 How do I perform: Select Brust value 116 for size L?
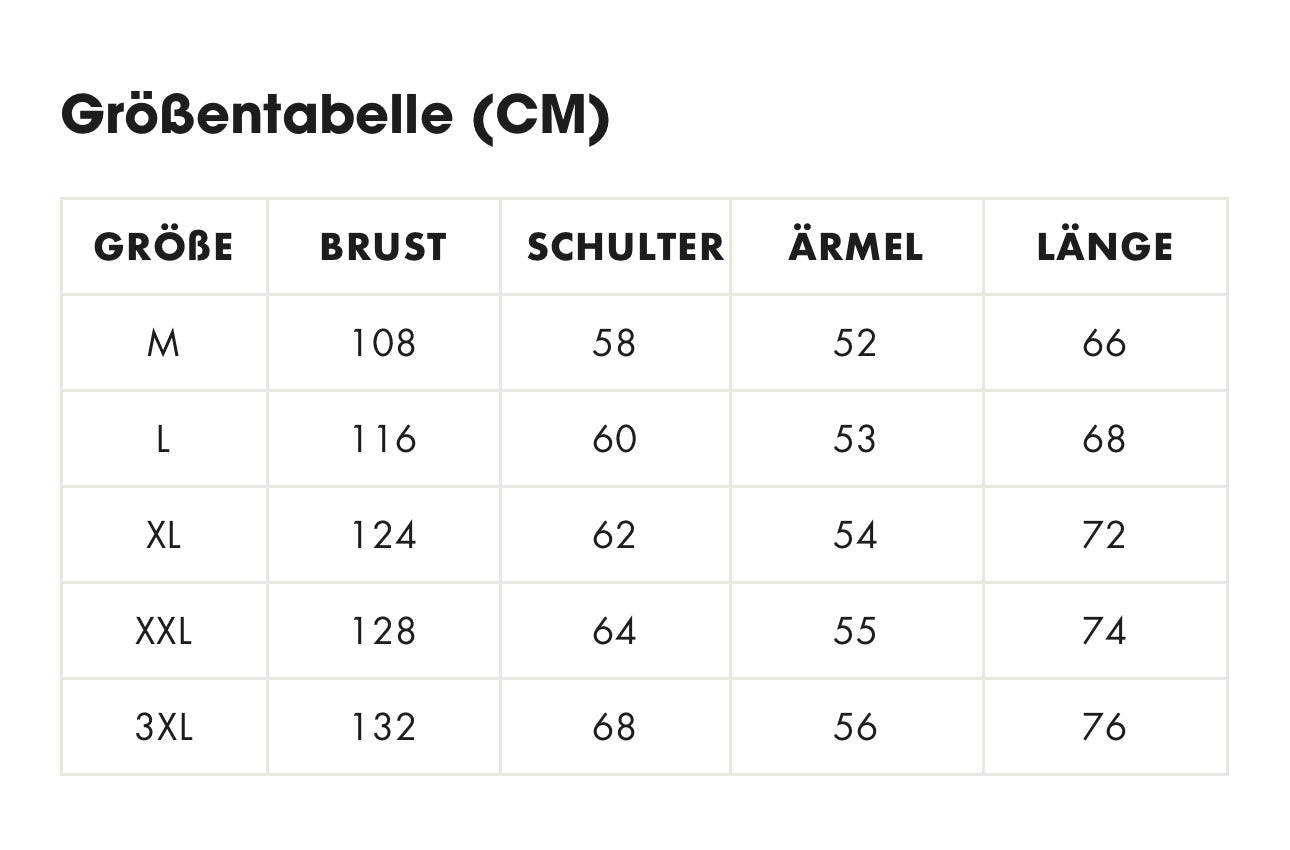(x=383, y=439)
